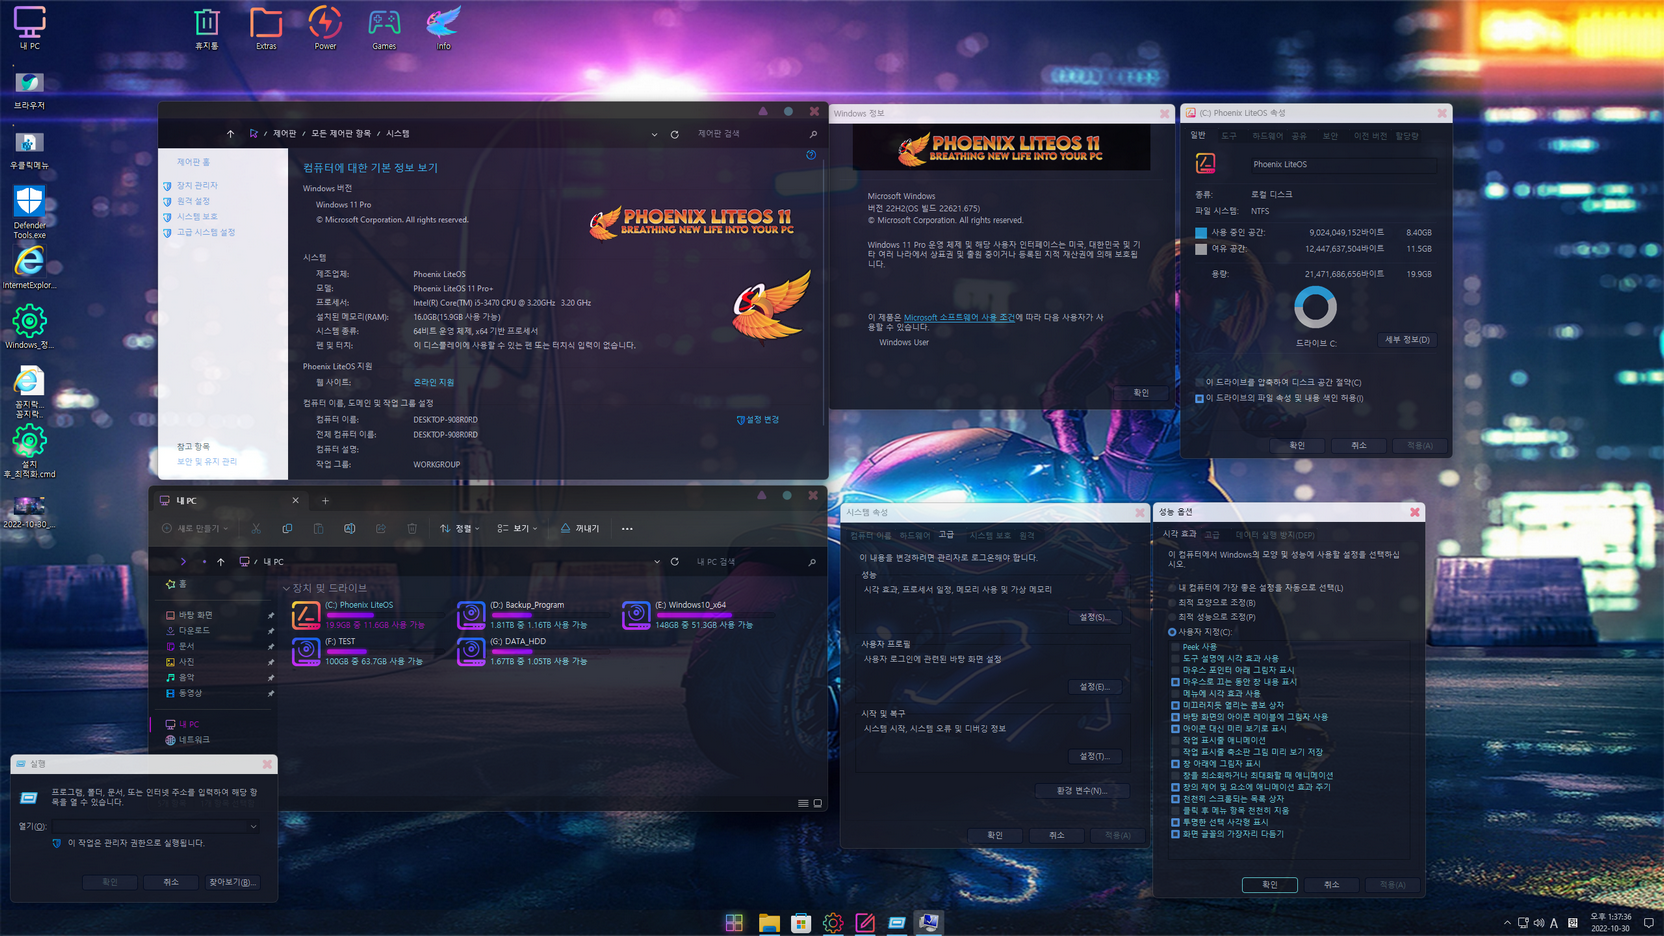Open the 휴지통 recycle bin icon
The height and width of the screenshot is (936, 1664).
[207, 27]
